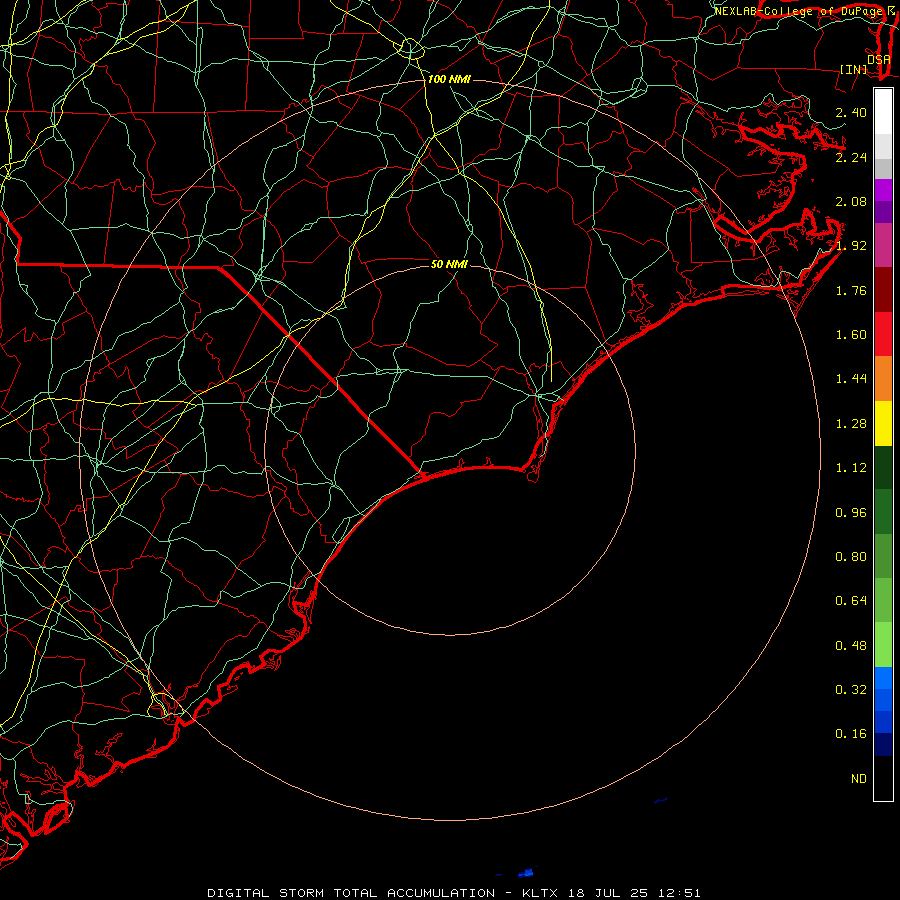Click the 0.80 legend value
The height and width of the screenshot is (900, 900).
[x=851, y=557]
